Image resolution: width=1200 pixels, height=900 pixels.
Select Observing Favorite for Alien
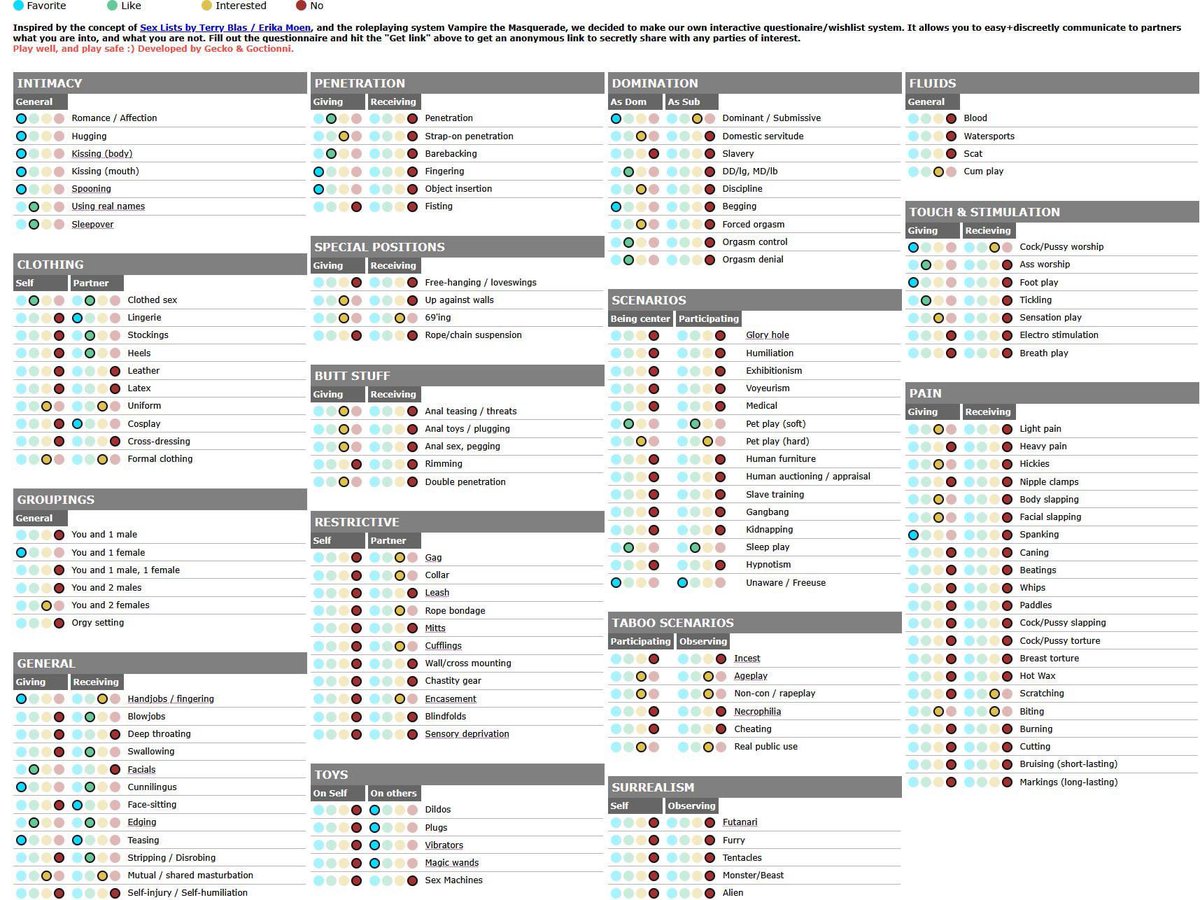click(x=672, y=893)
